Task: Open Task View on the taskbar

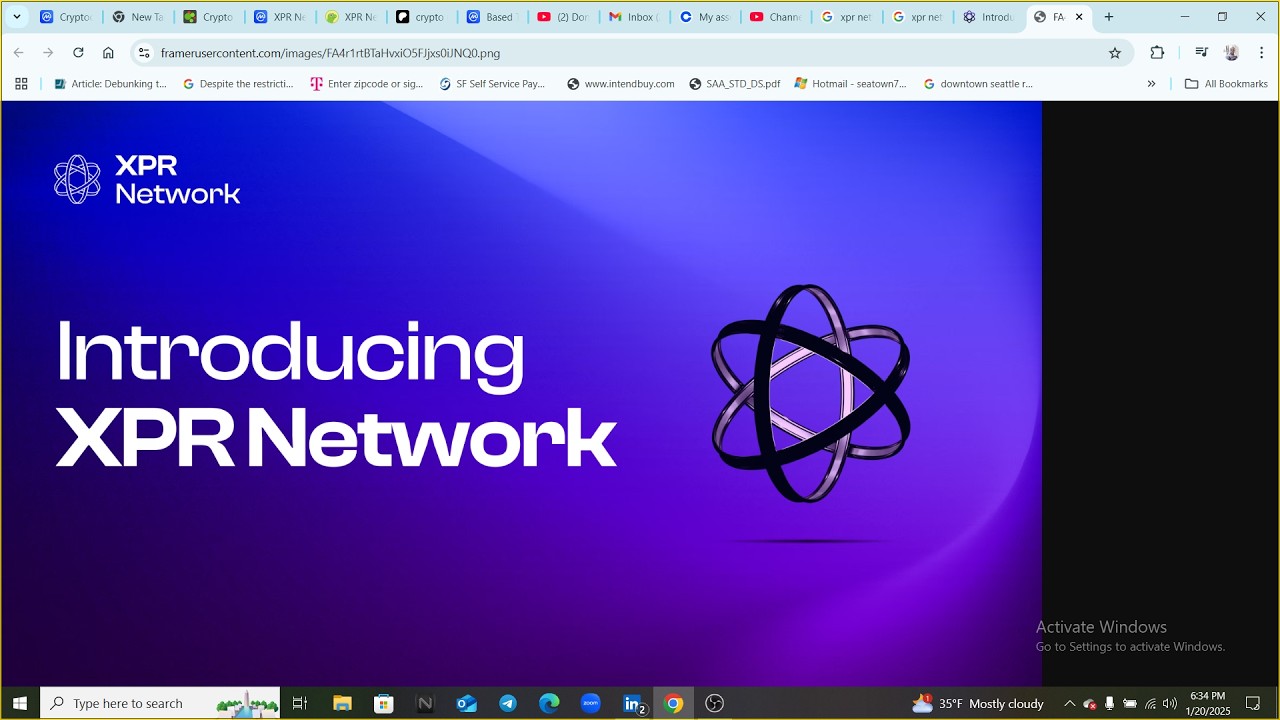Action: point(299,703)
